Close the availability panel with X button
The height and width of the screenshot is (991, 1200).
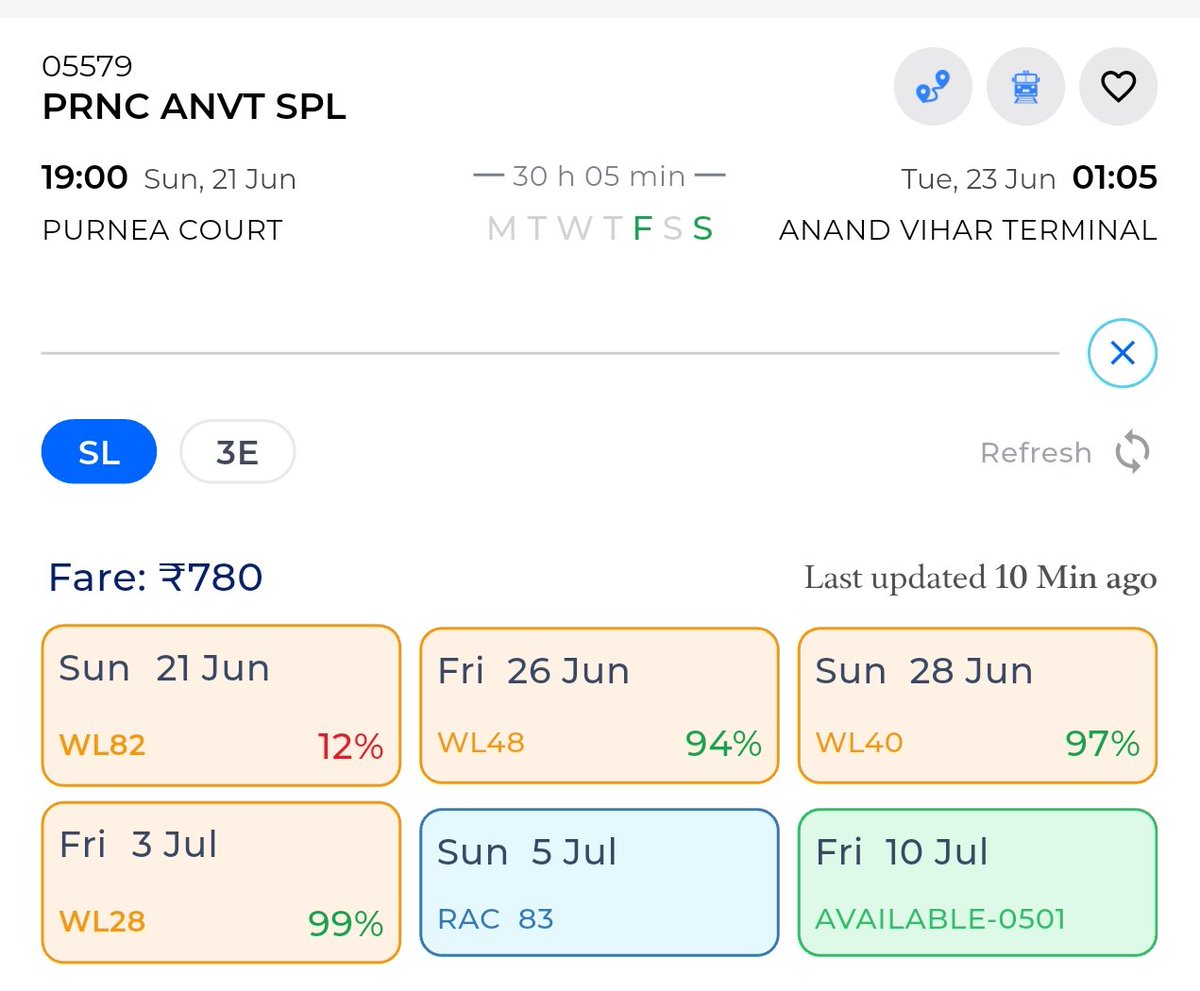click(1122, 353)
